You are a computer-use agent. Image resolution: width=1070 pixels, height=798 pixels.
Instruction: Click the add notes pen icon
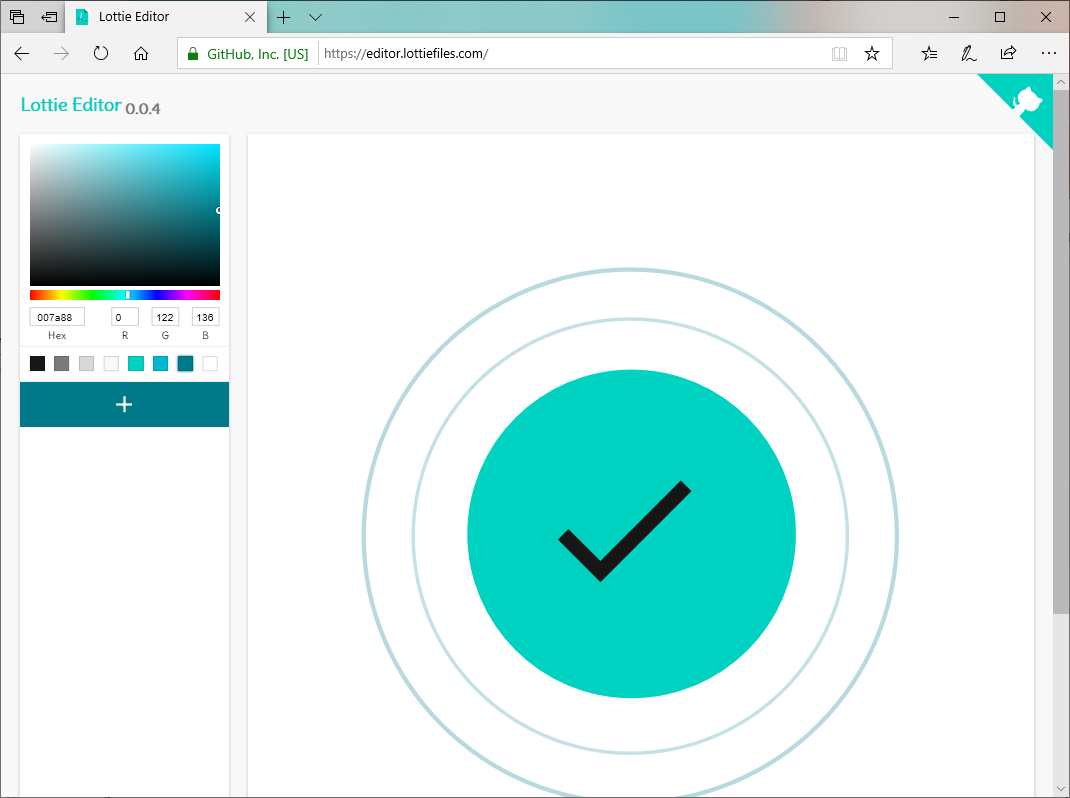(x=968, y=54)
